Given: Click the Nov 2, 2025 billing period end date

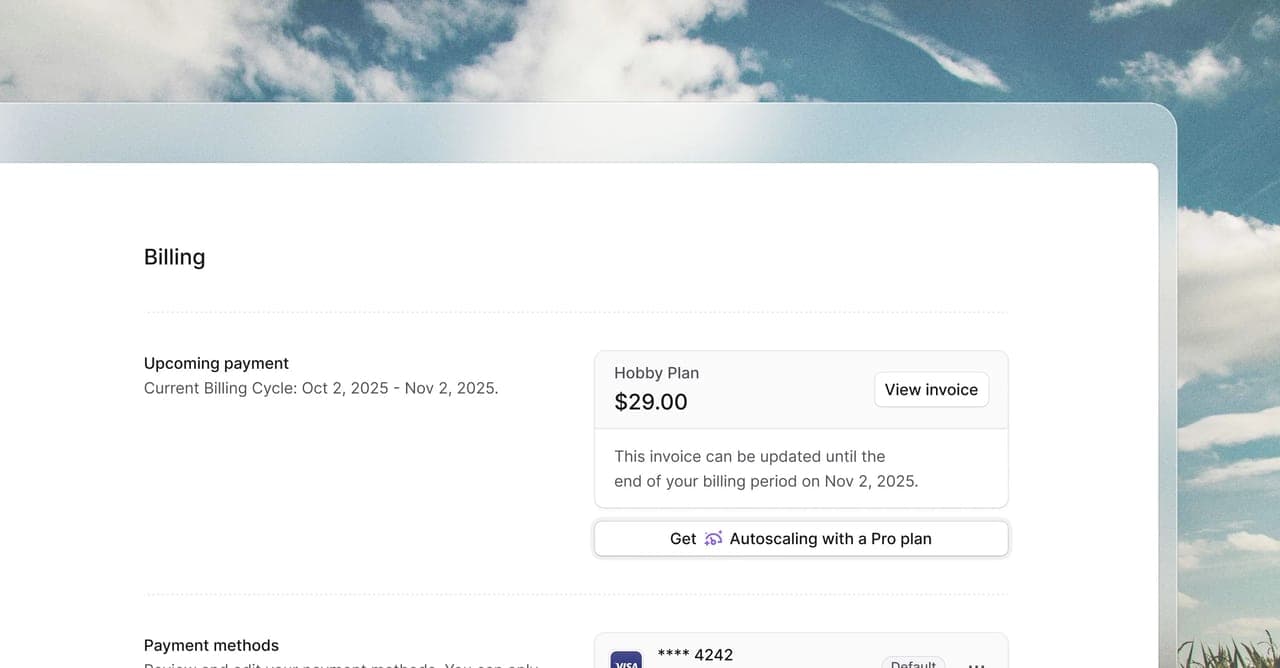Looking at the screenshot, I should (x=870, y=481).
